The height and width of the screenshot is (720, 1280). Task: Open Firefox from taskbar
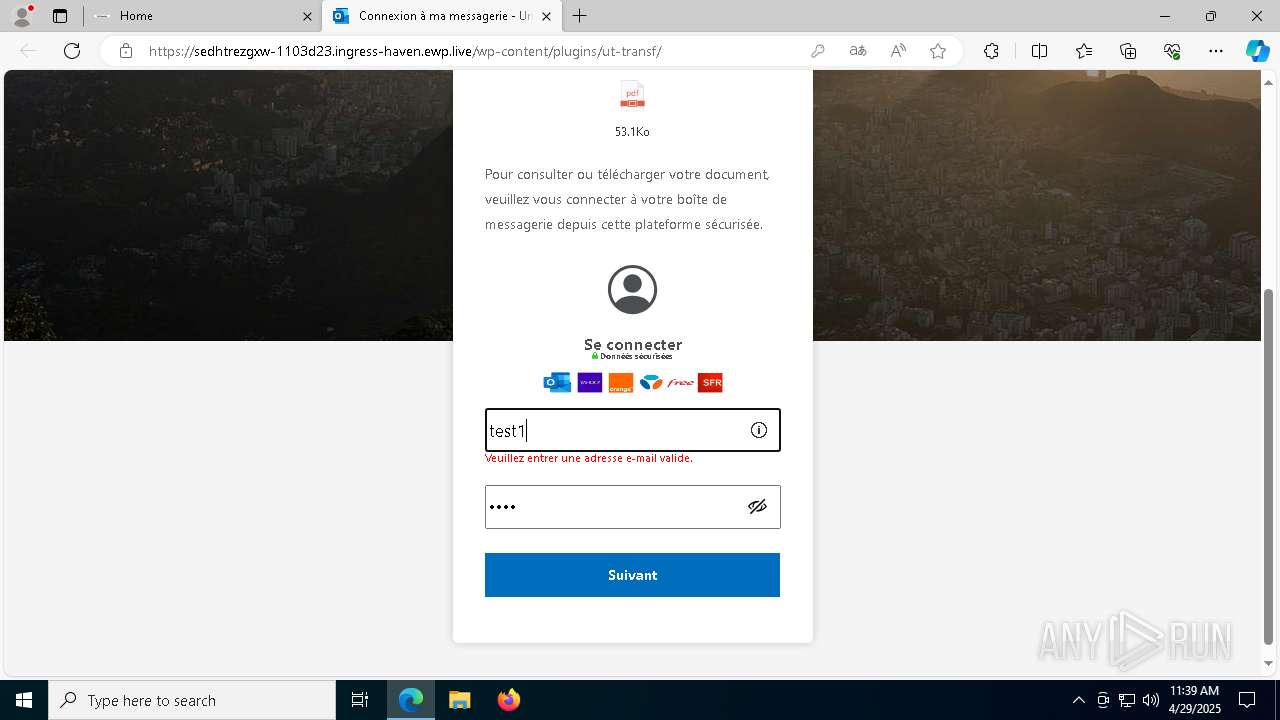point(509,700)
